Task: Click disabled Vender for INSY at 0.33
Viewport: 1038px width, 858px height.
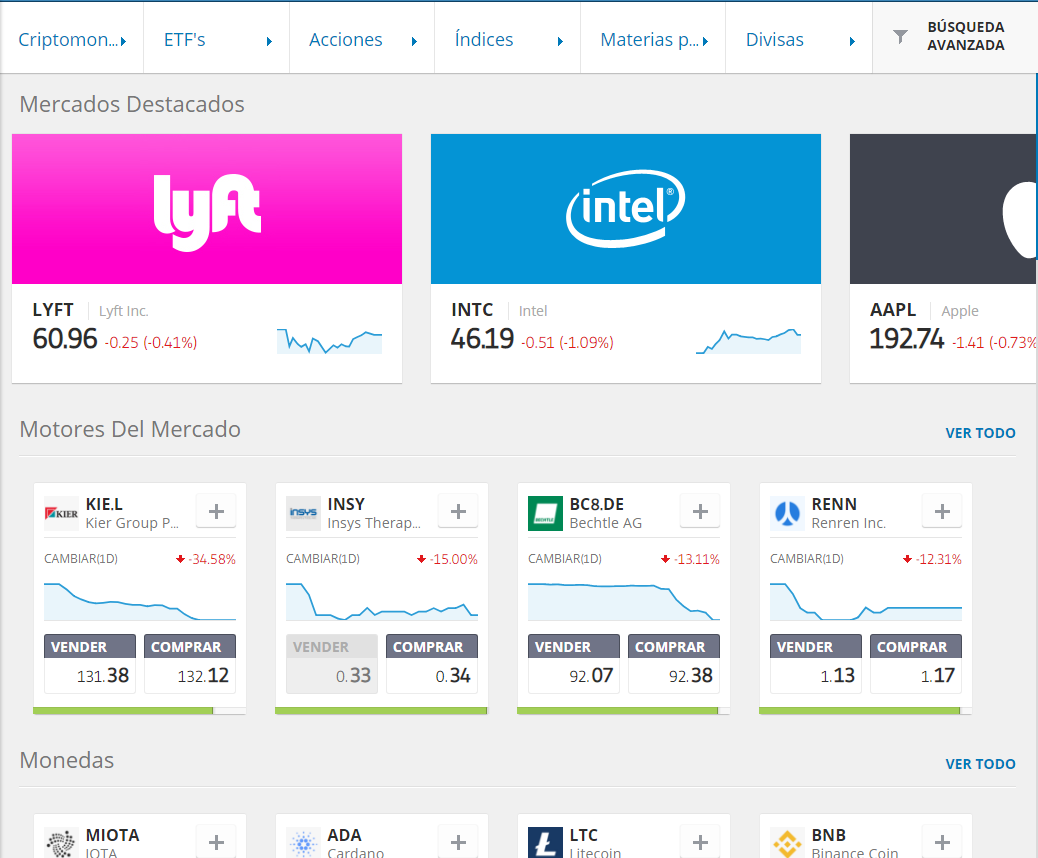Action: click(332, 664)
